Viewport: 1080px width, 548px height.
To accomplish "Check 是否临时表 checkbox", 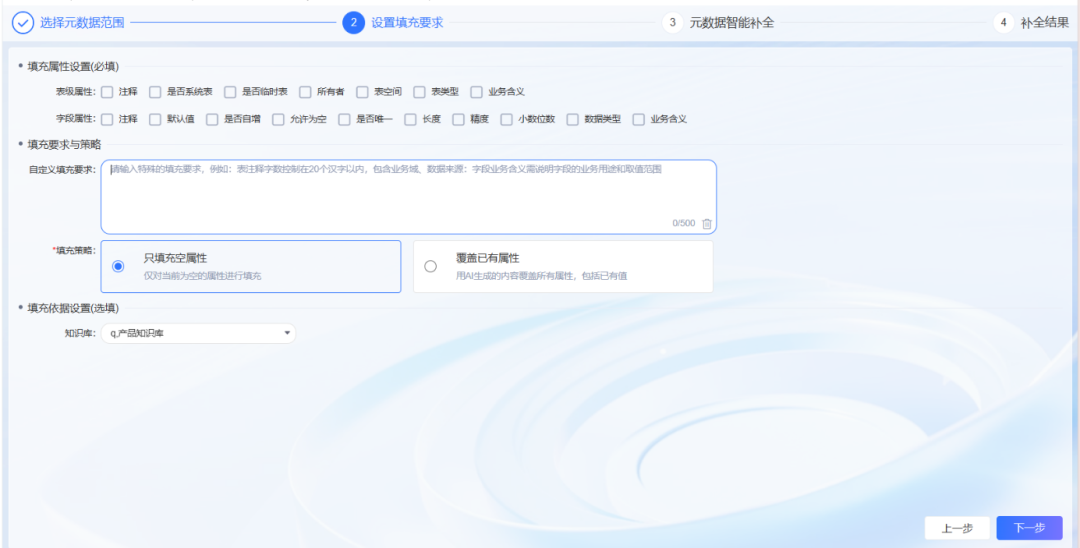I will coord(230,92).
